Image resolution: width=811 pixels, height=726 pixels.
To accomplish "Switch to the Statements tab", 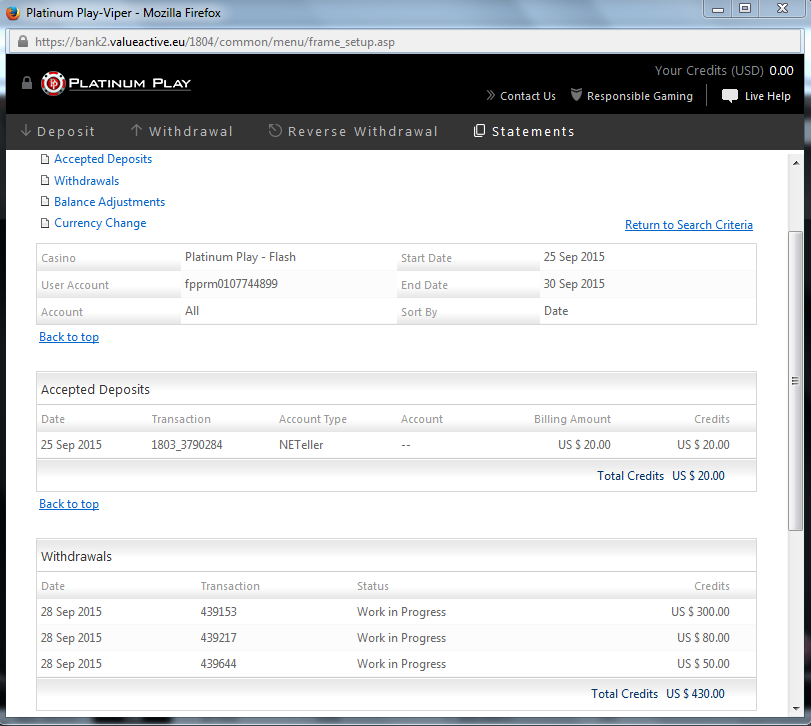I will click(x=524, y=131).
